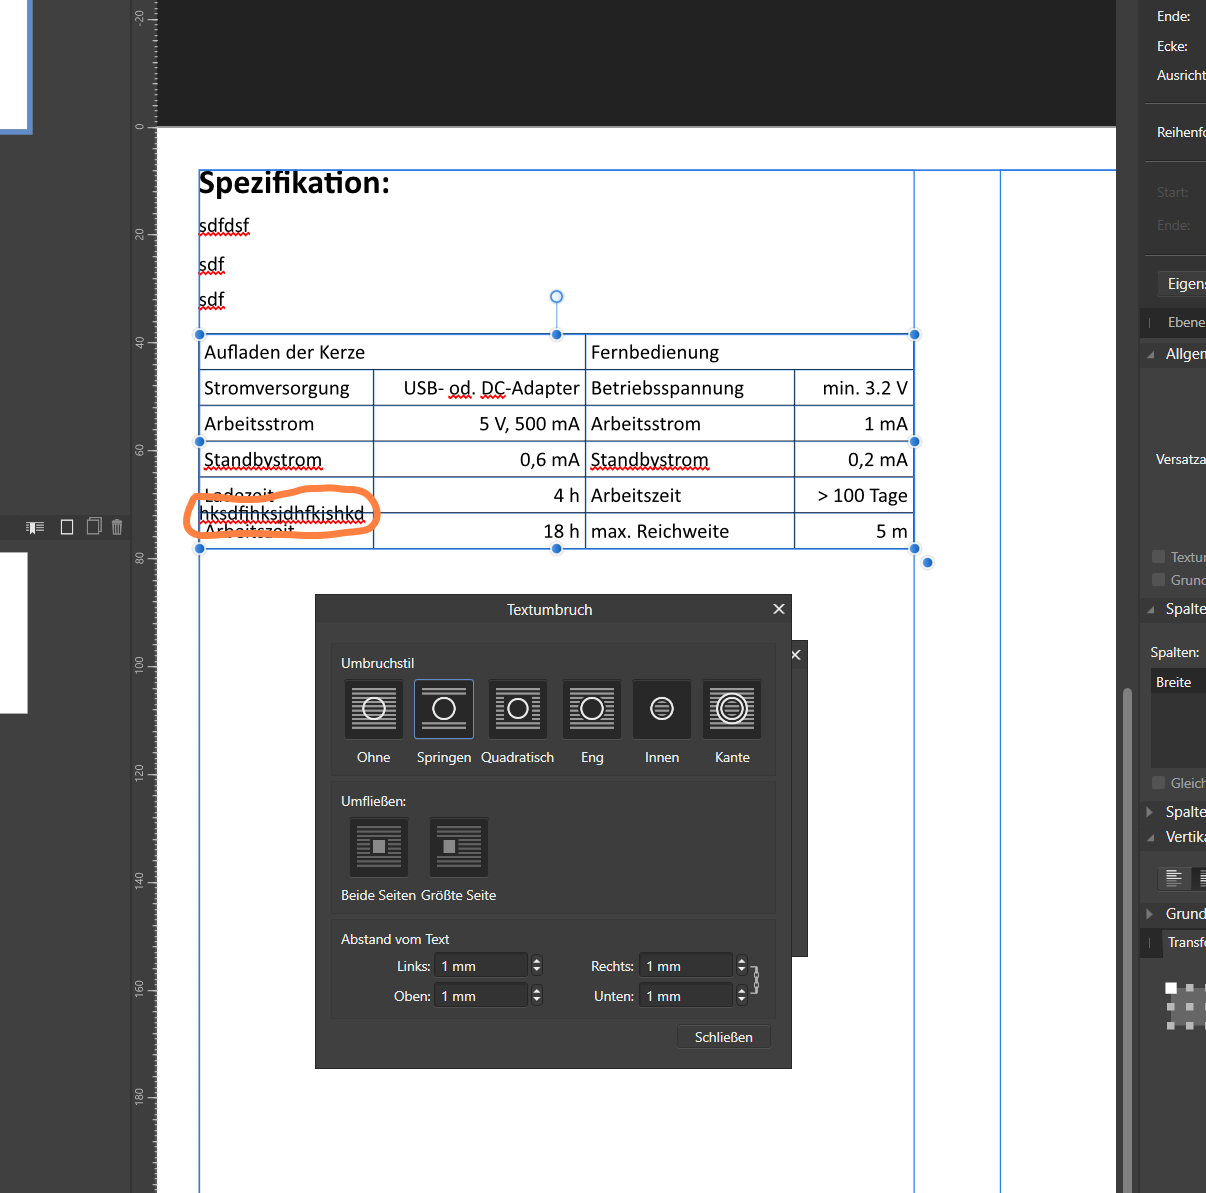Open the Eigens tab in the right panel
1206x1193 pixels.
pyautogui.click(x=1184, y=284)
